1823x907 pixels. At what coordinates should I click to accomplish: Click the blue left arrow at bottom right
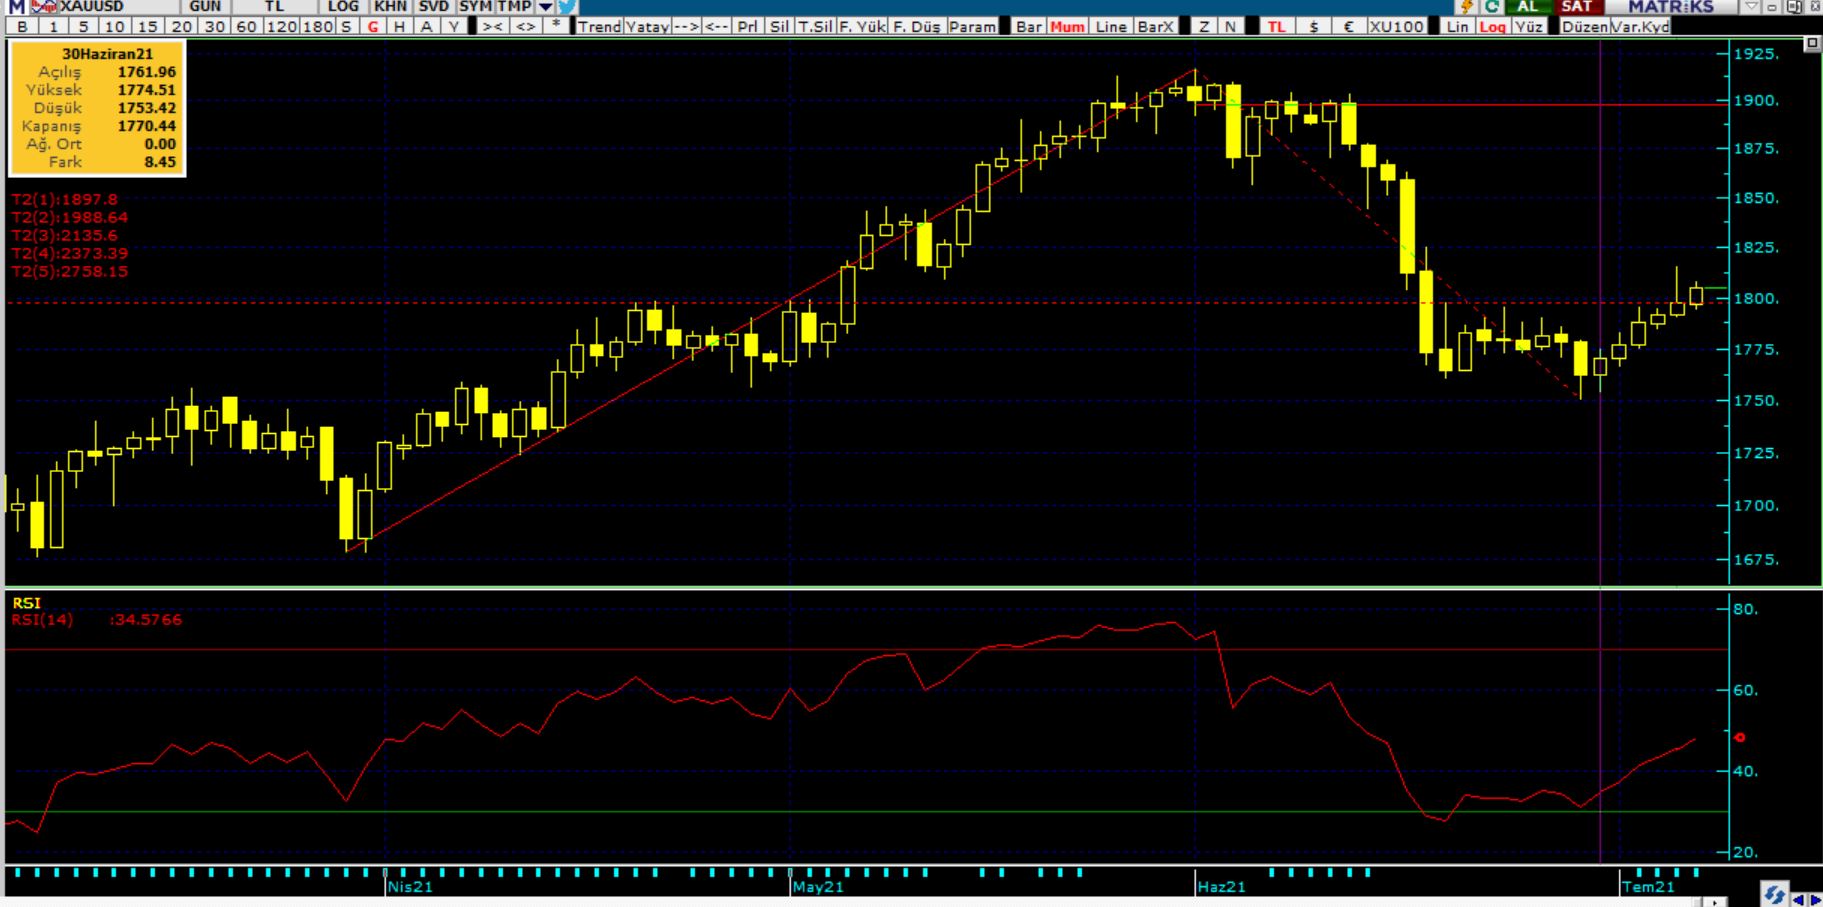pyautogui.click(x=1798, y=900)
